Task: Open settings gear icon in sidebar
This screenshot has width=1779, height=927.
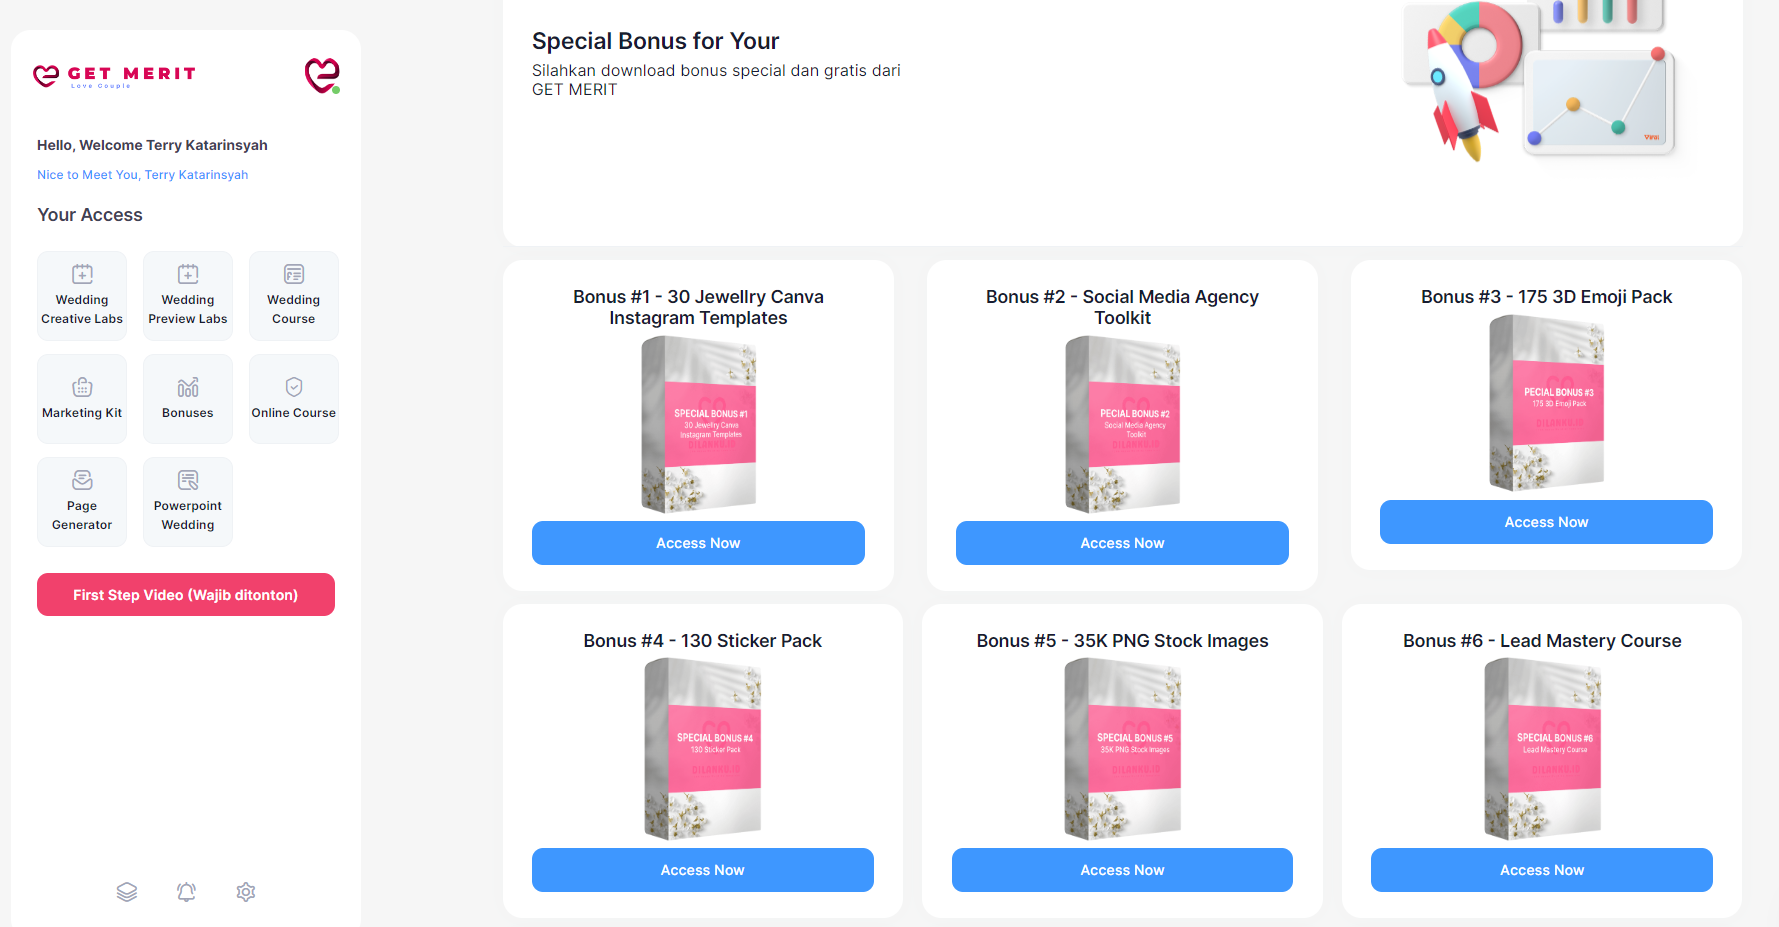Action: (246, 892)
